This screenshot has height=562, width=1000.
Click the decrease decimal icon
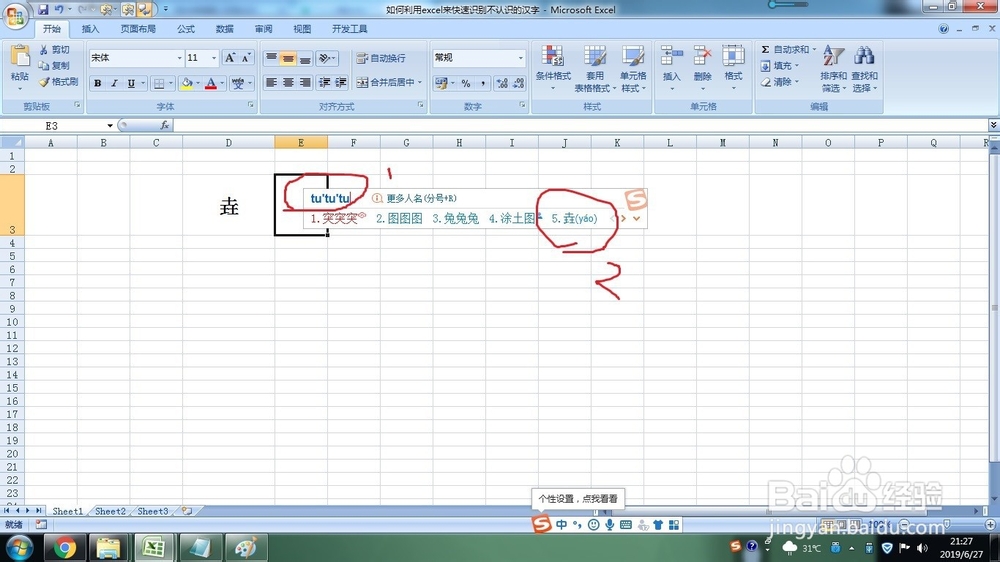click(x=518, y=83)
